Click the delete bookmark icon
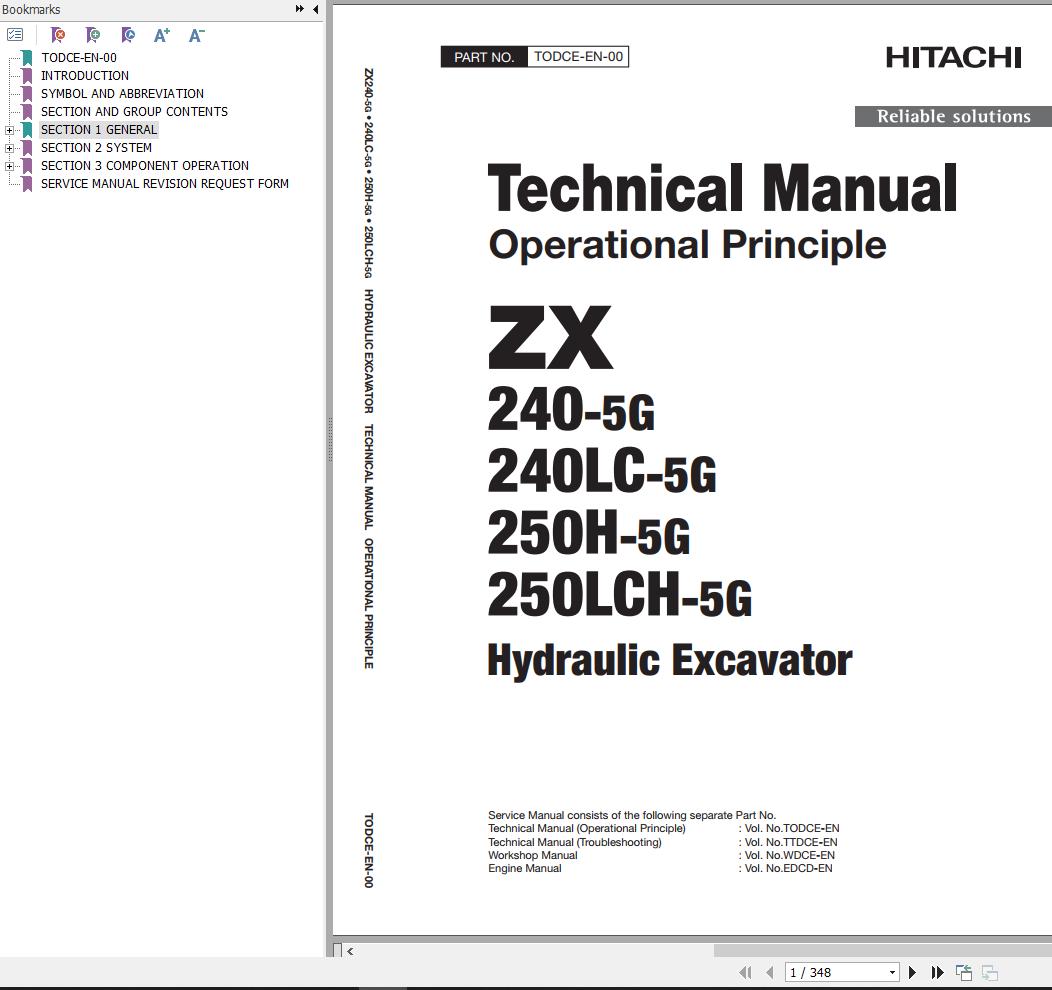Image resolution: width=1052 pixels, height=990 pixels. point(58,35)
